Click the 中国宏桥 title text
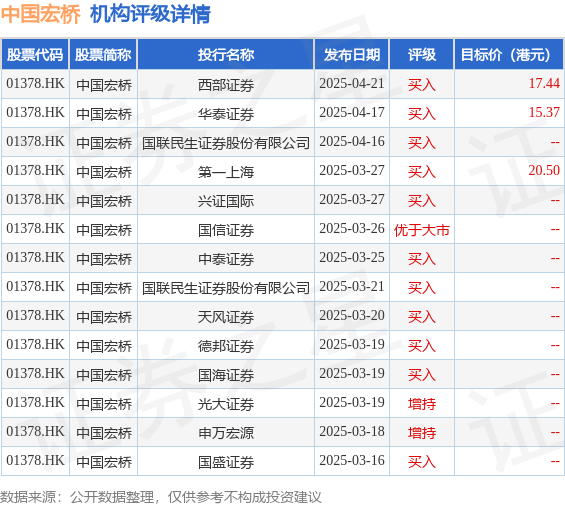 tap(41, 14)
